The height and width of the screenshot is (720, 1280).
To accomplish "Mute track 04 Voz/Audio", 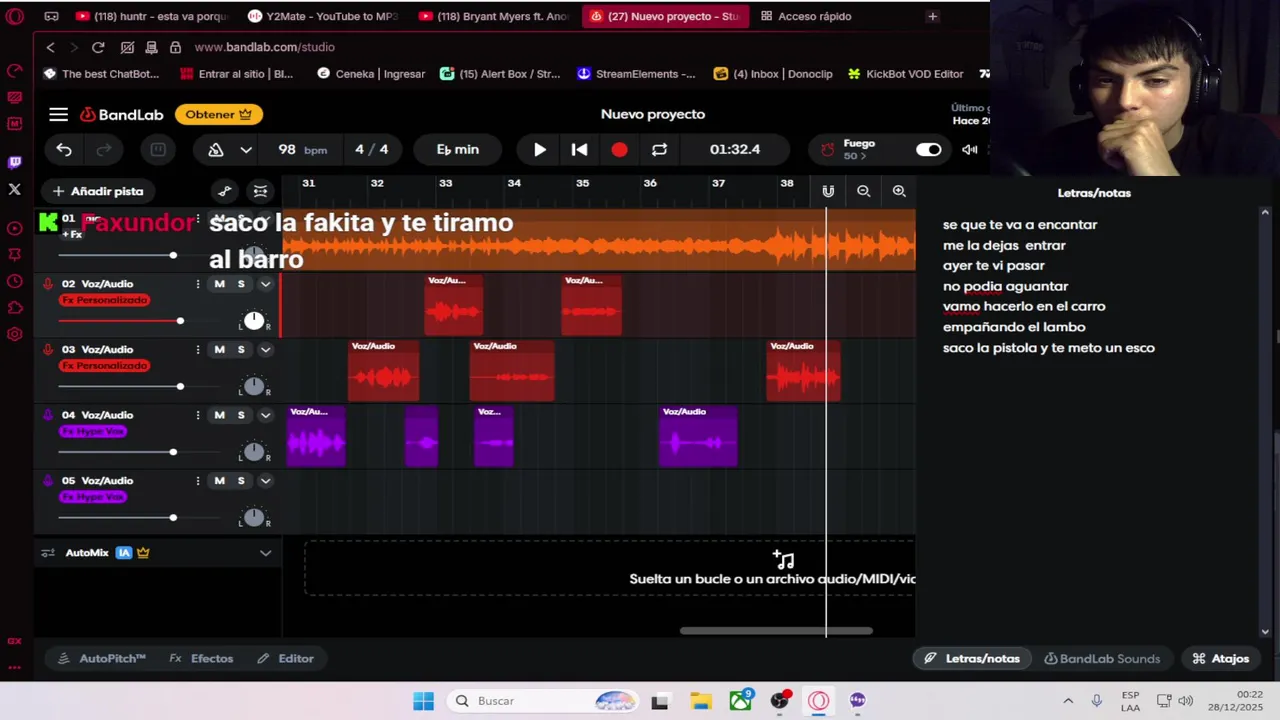I will click(x=219, y=415).
